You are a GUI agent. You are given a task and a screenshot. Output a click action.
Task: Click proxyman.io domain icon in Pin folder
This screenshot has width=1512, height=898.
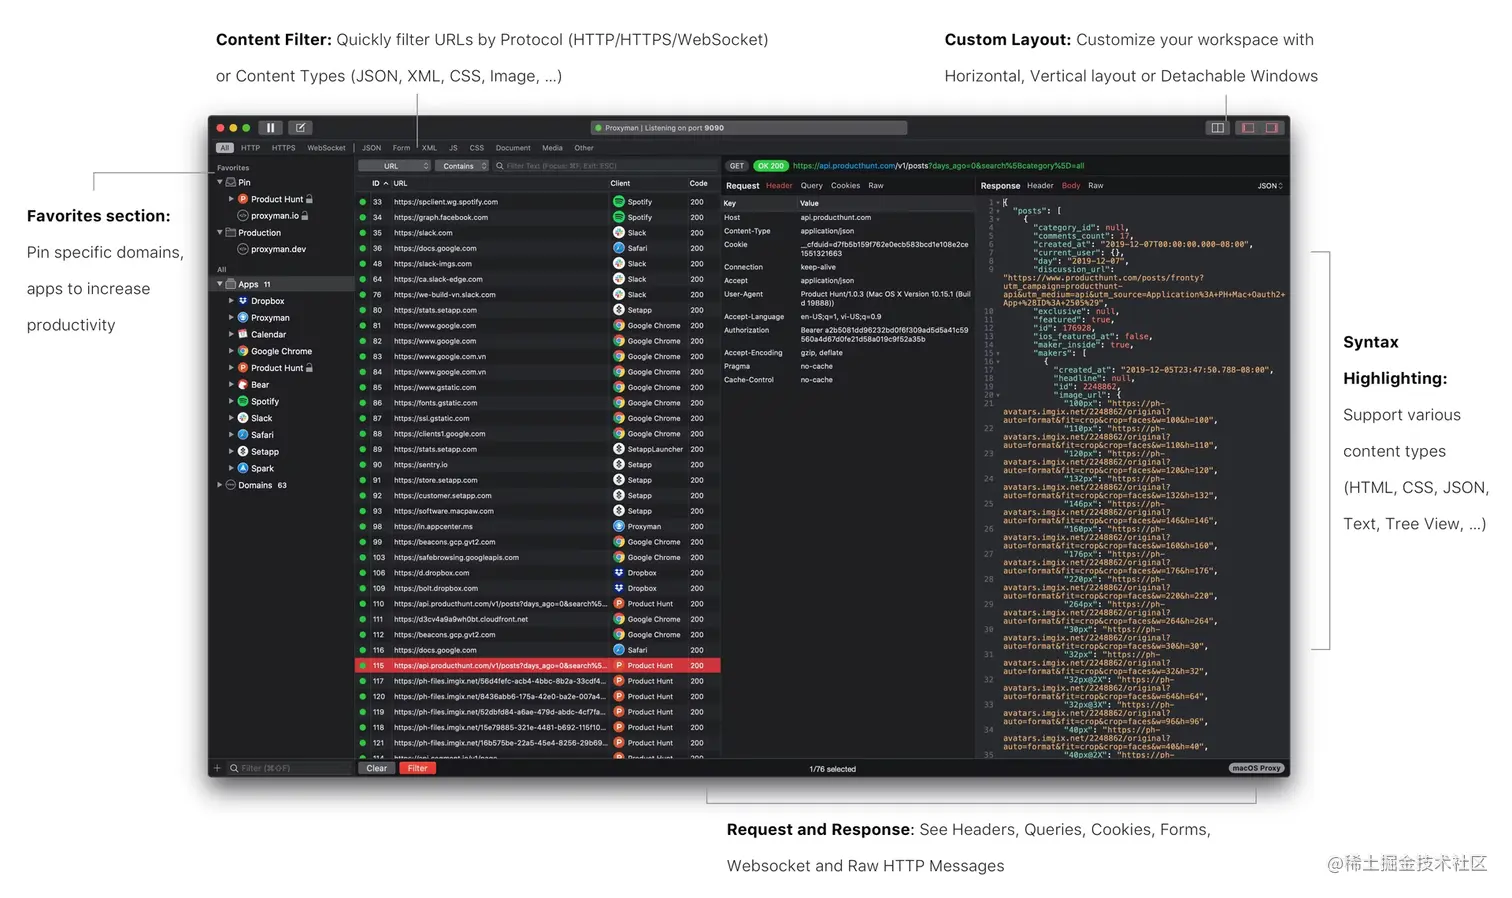point(243,216)
